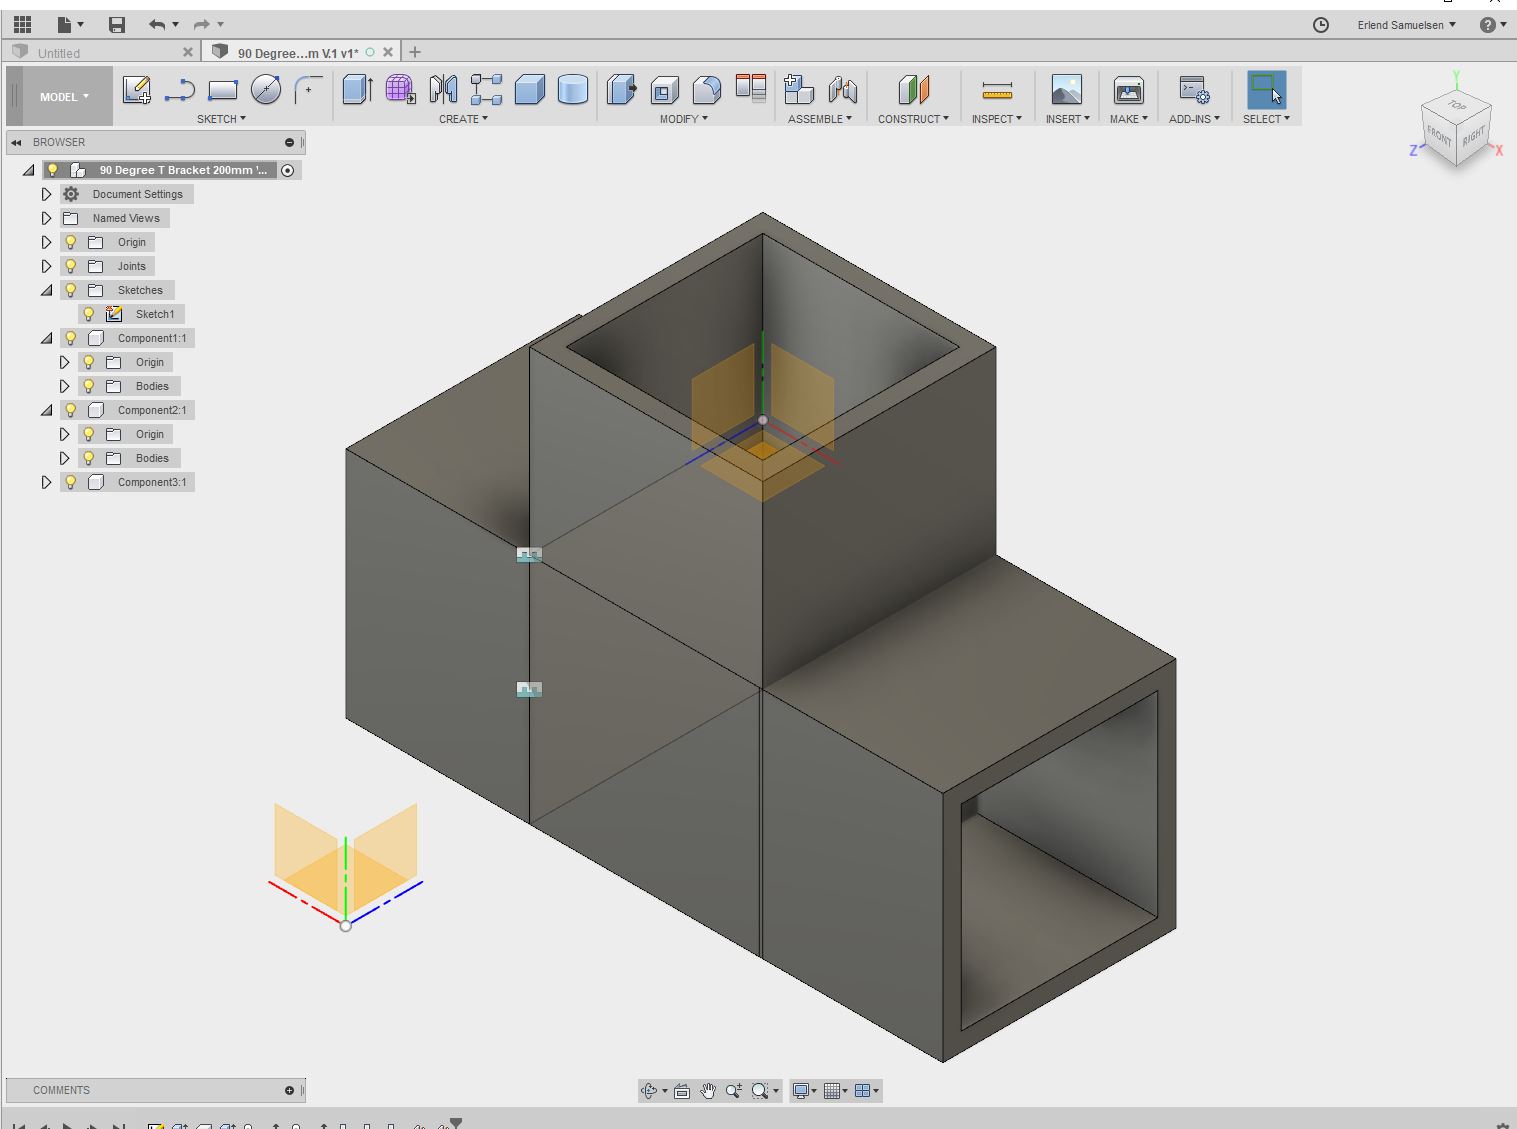Collapse Component2:1 node

[x=46, y=410]
